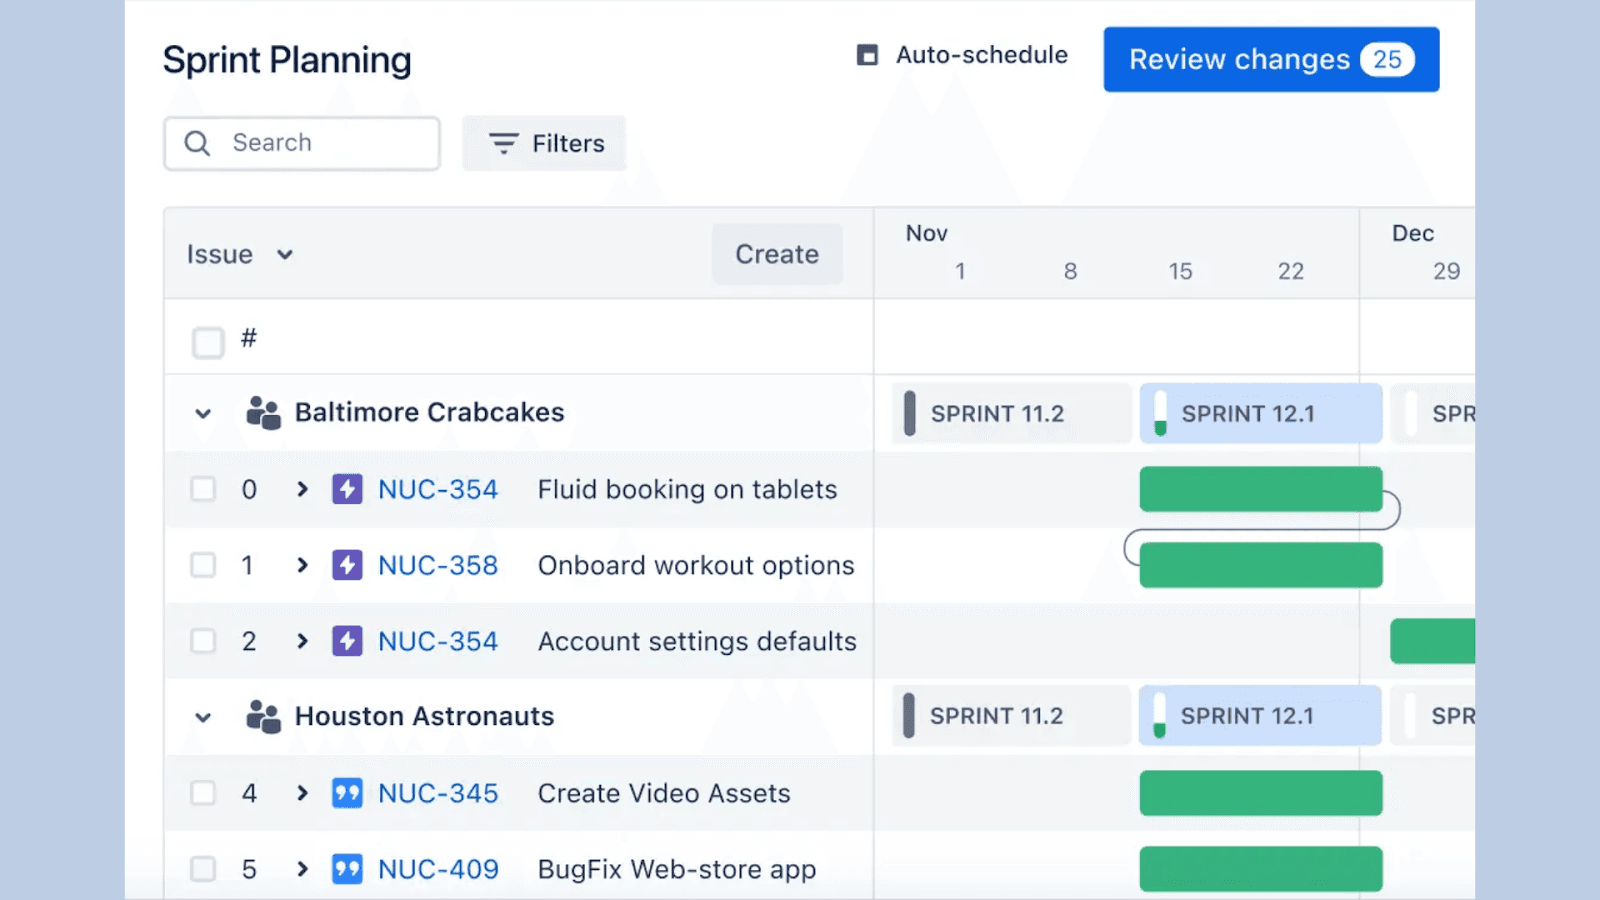This screenshot has width=1600, height=900.
Task: Click Houston Astronauts SPRINT 11.2 block
Action: pyautogui.click(x=1012, y=716)
